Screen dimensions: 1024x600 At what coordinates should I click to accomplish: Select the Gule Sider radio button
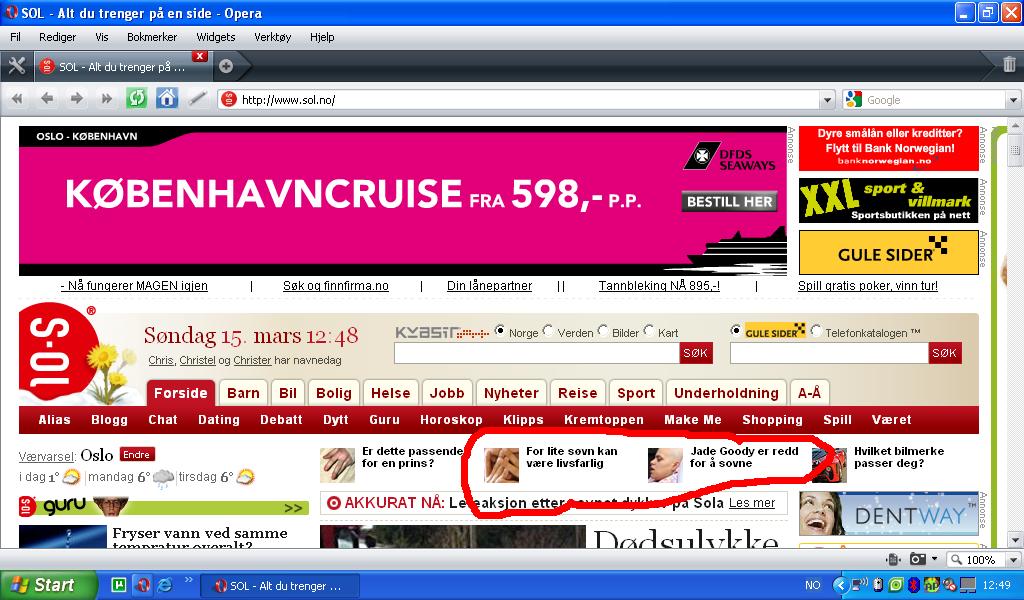point(736,331)
